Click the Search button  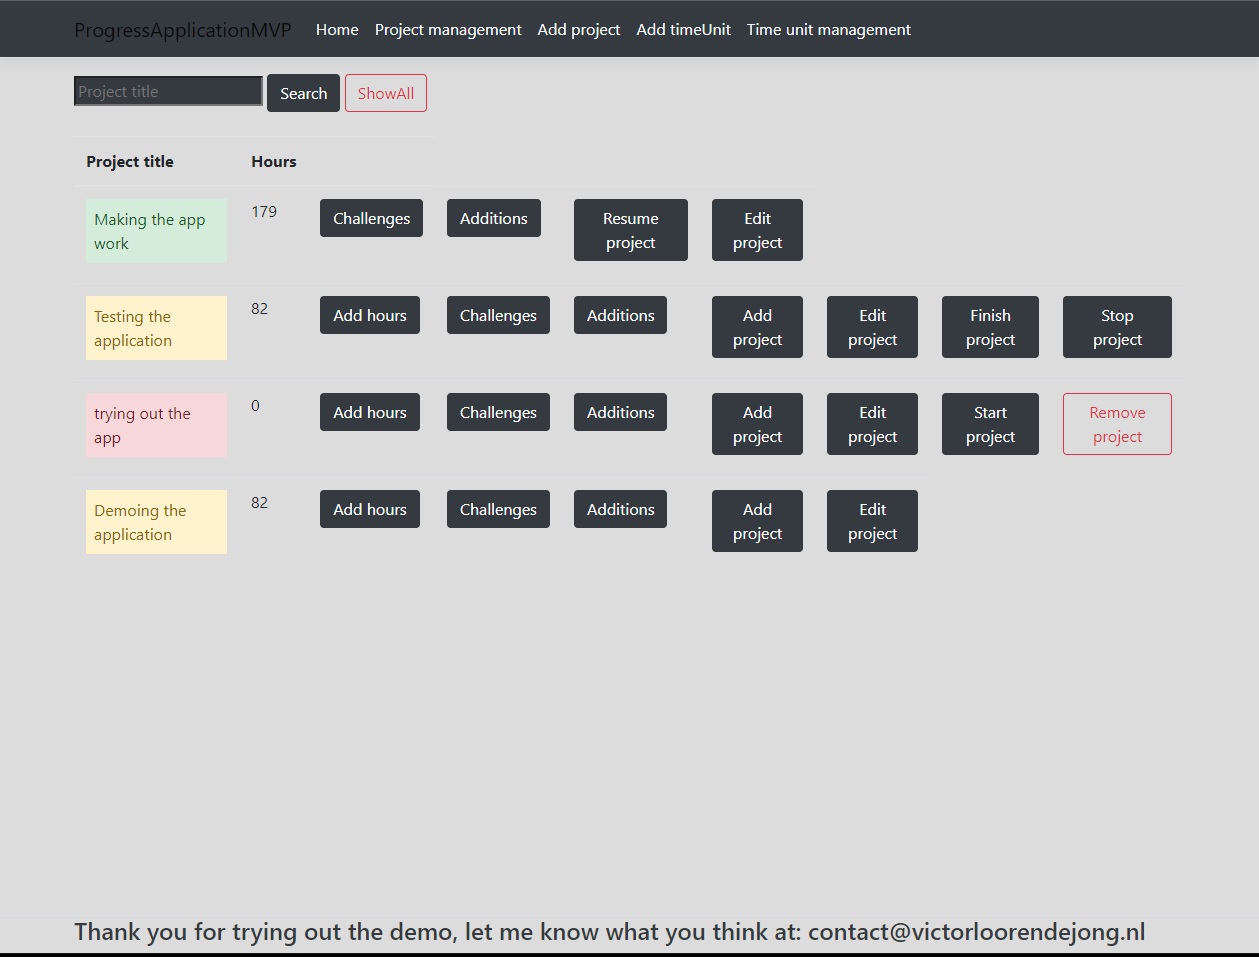(x=303, y=93)
